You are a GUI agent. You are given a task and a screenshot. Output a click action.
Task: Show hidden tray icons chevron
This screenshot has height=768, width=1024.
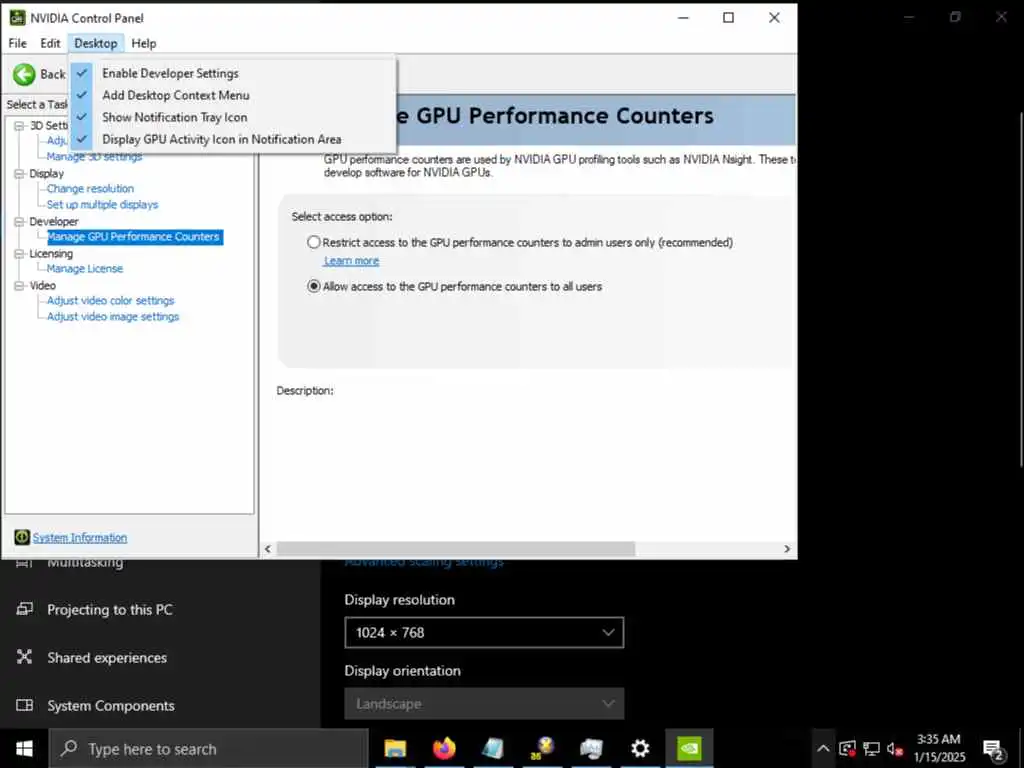tap(823, 748)
